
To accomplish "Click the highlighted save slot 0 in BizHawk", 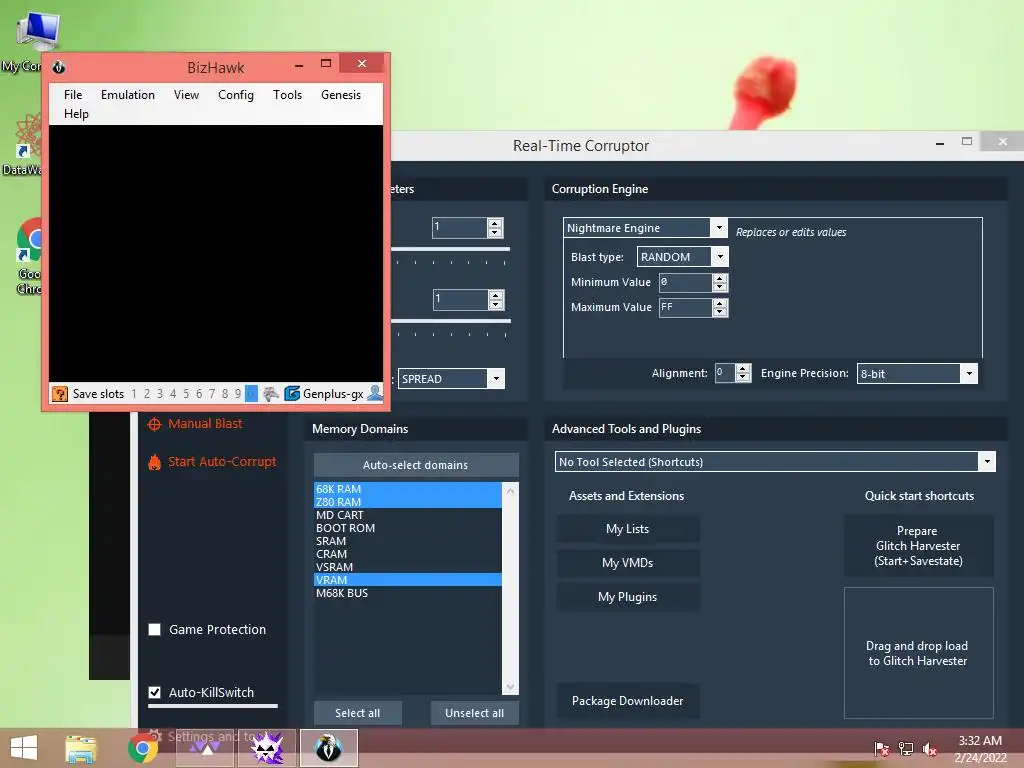I will coord(251,394).
